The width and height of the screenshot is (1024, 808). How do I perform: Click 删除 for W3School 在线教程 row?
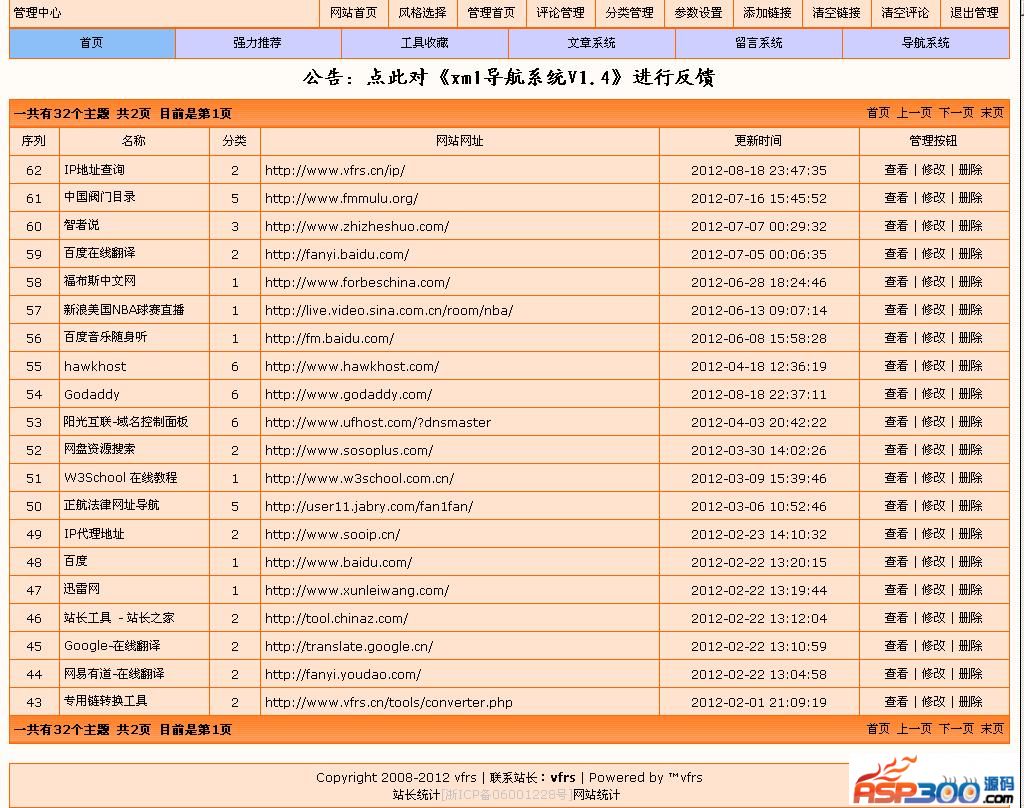point(970,478)
